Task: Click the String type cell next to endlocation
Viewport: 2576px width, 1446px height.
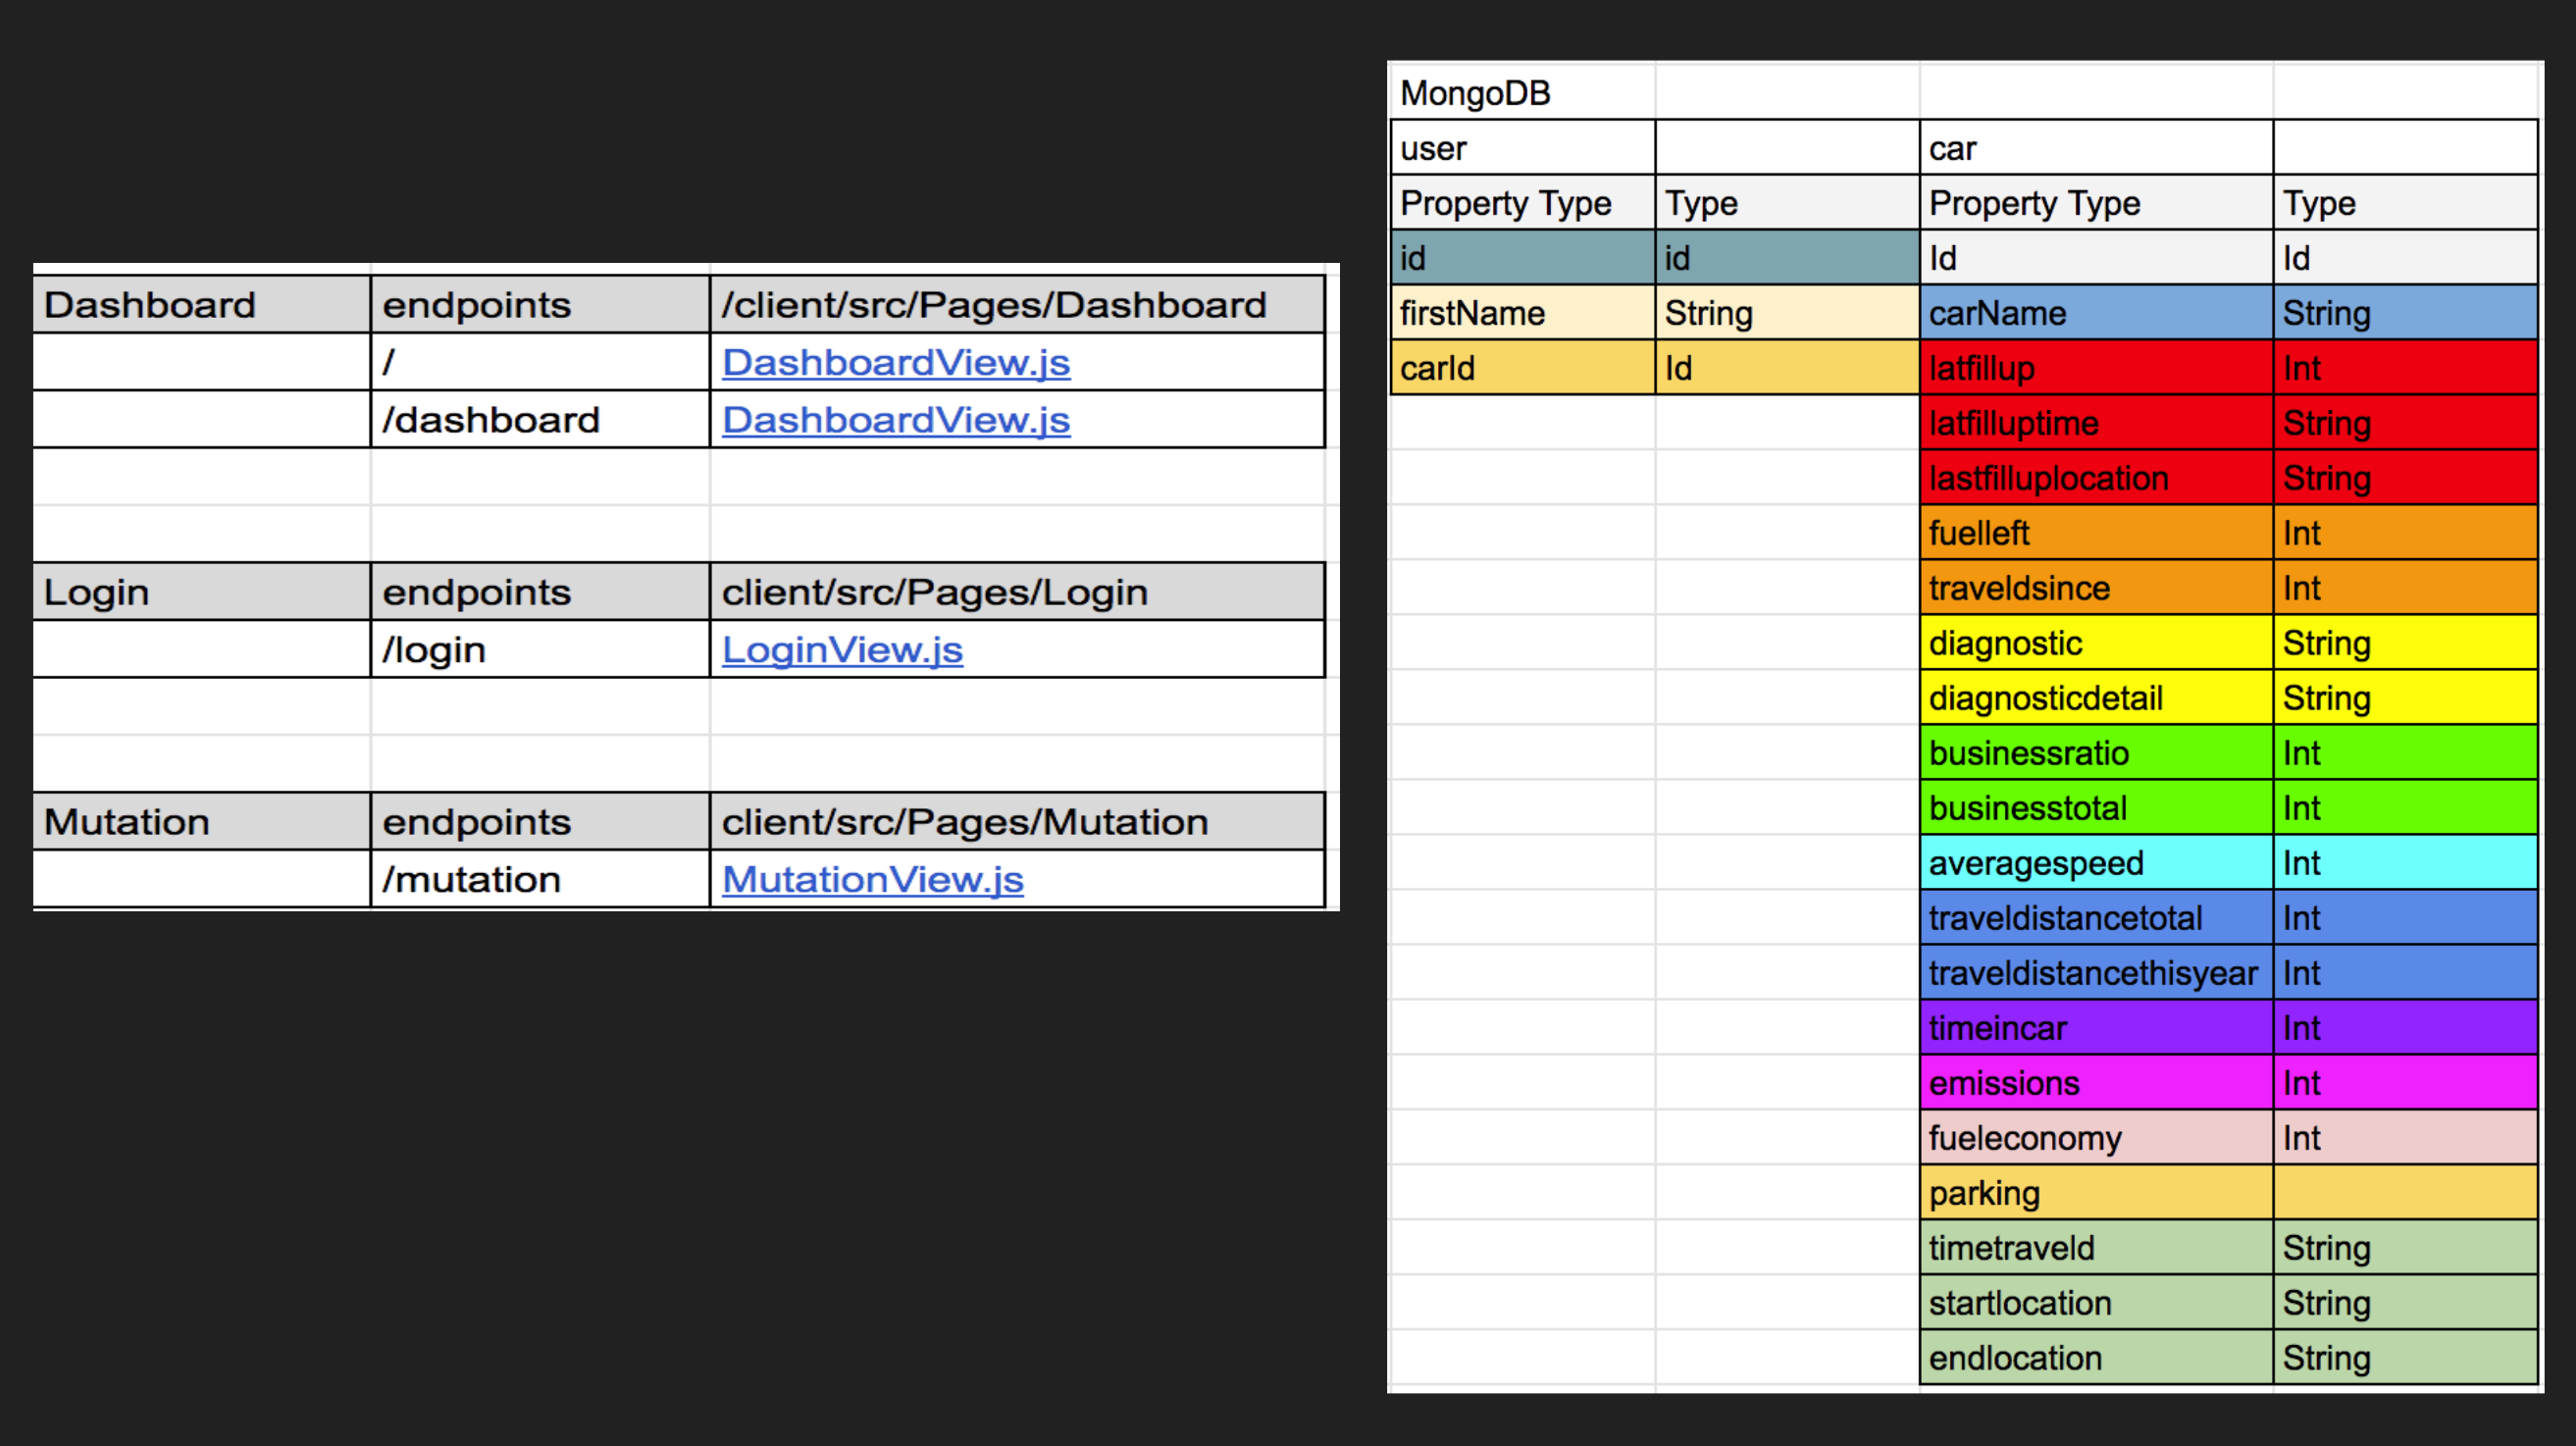Action: click(2405, 1358)
